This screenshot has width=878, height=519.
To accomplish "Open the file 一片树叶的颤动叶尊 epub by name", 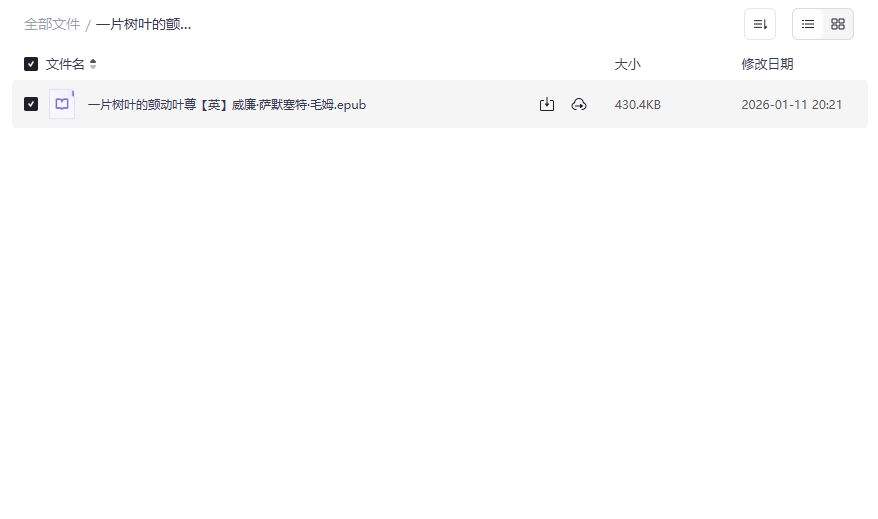I will pos(227,104).
